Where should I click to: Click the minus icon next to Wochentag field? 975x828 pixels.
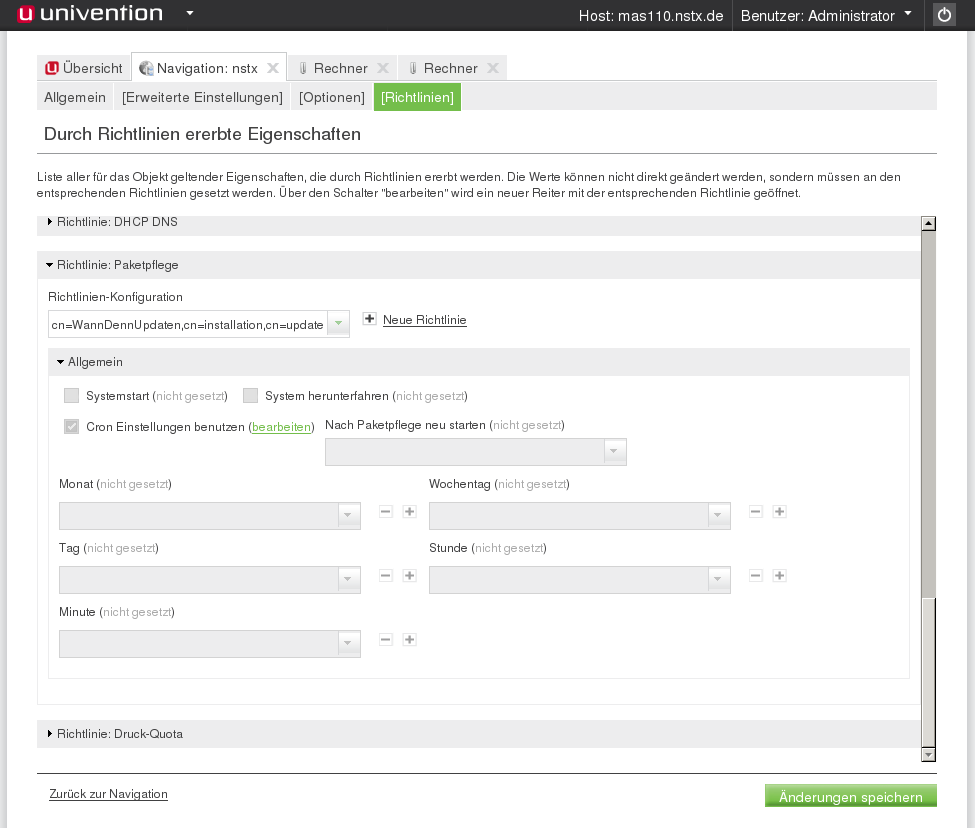(756, 512)
